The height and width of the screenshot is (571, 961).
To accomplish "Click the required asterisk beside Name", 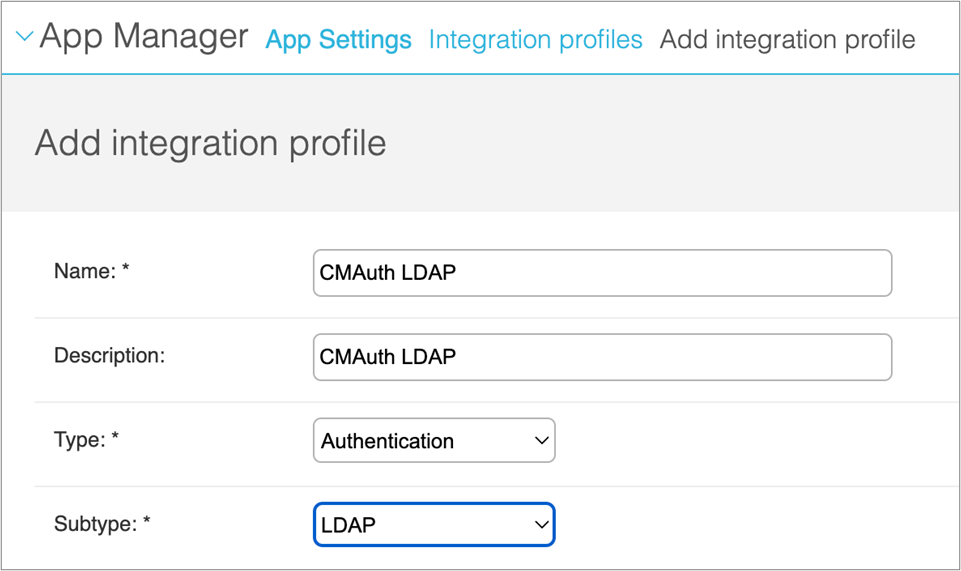I will coord(126,270).
